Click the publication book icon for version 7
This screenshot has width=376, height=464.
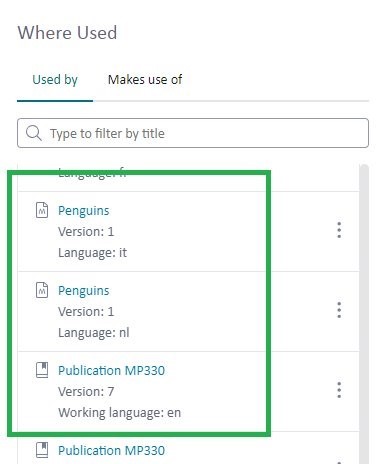pos(42,370)
